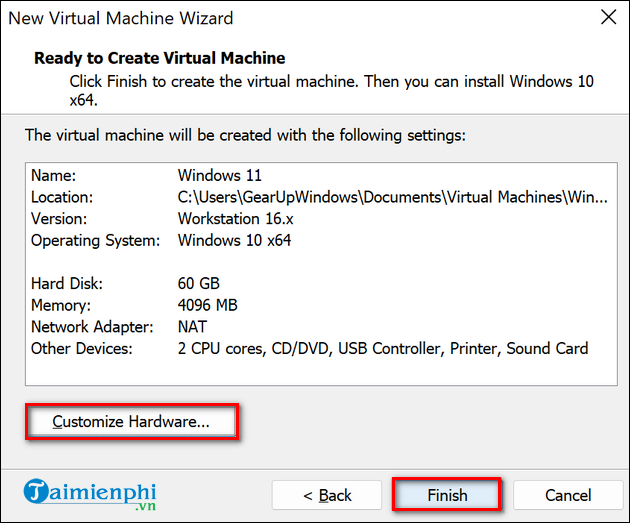The height and width of the screenshot is (523, 630).
Task: Click the 'Version:' label in settings list
Action: pos(59,219)
